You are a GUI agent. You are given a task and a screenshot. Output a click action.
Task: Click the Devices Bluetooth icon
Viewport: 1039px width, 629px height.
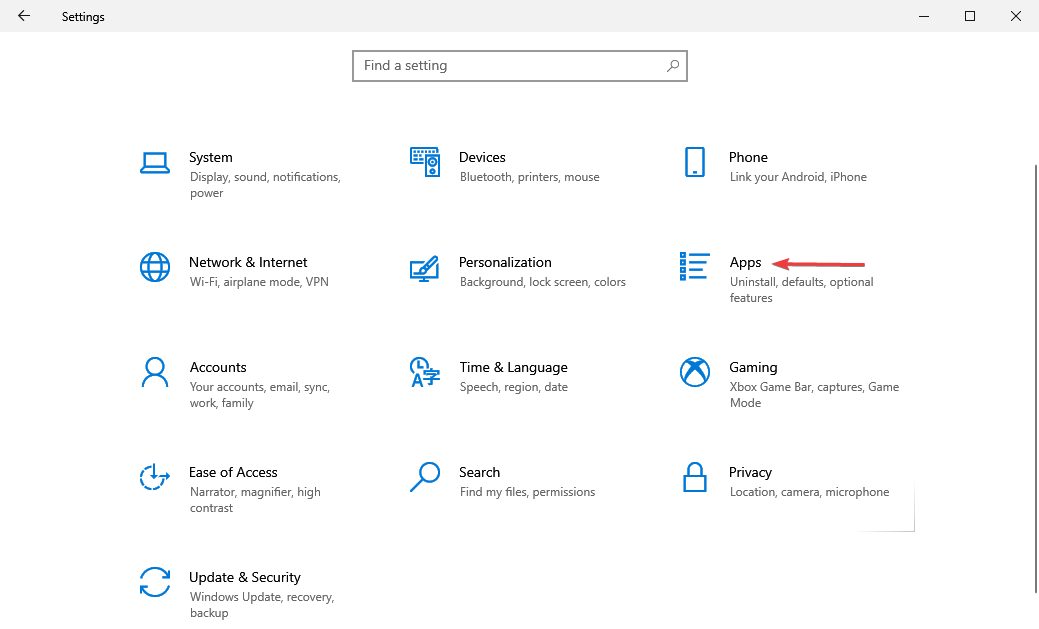[424, 162]
